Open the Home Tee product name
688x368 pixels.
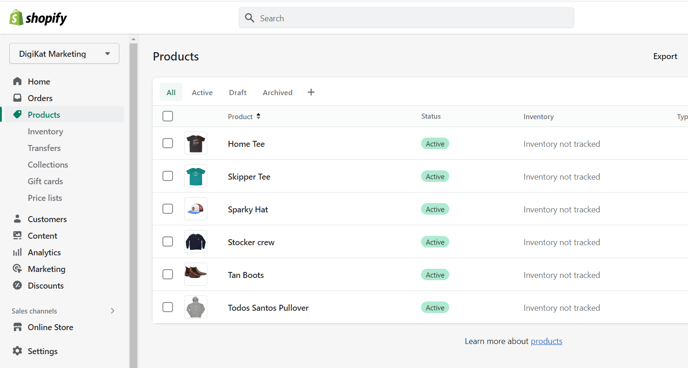[x=246, y=144]
